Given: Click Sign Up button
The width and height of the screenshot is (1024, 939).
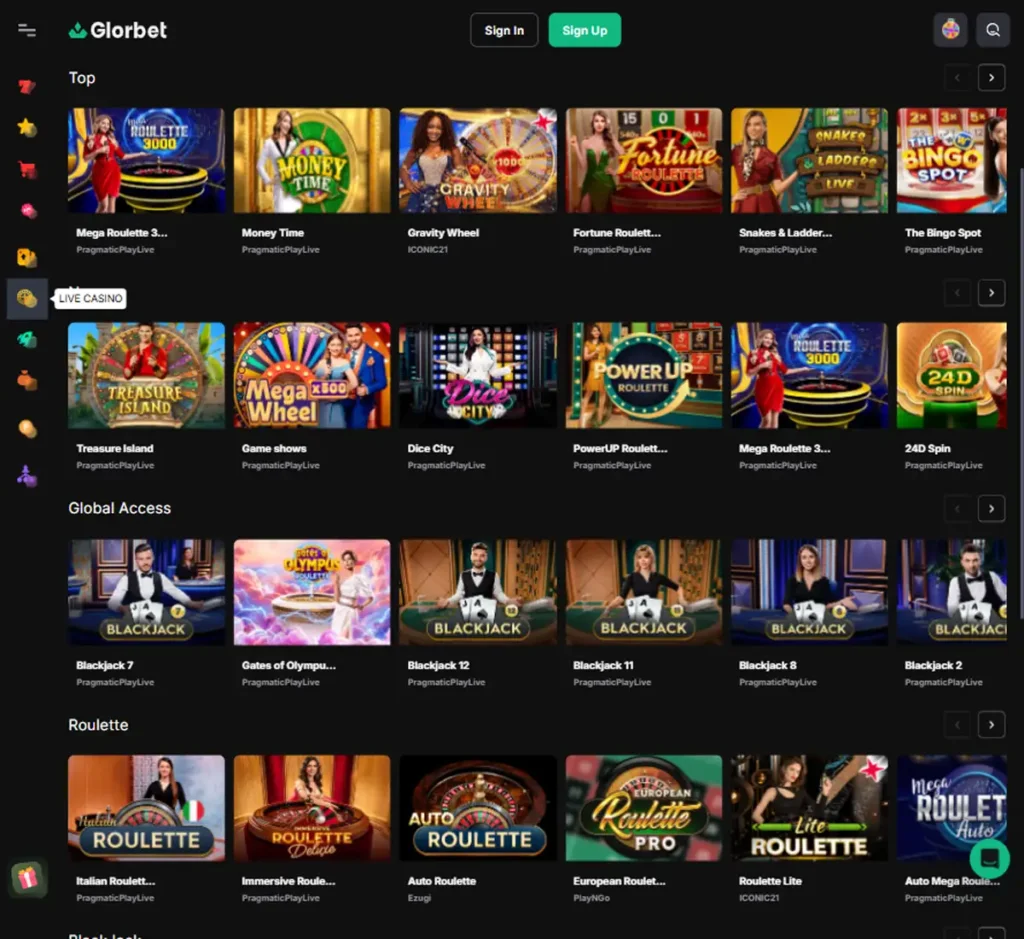Looking at the screenshot, I should click(584, 30).
